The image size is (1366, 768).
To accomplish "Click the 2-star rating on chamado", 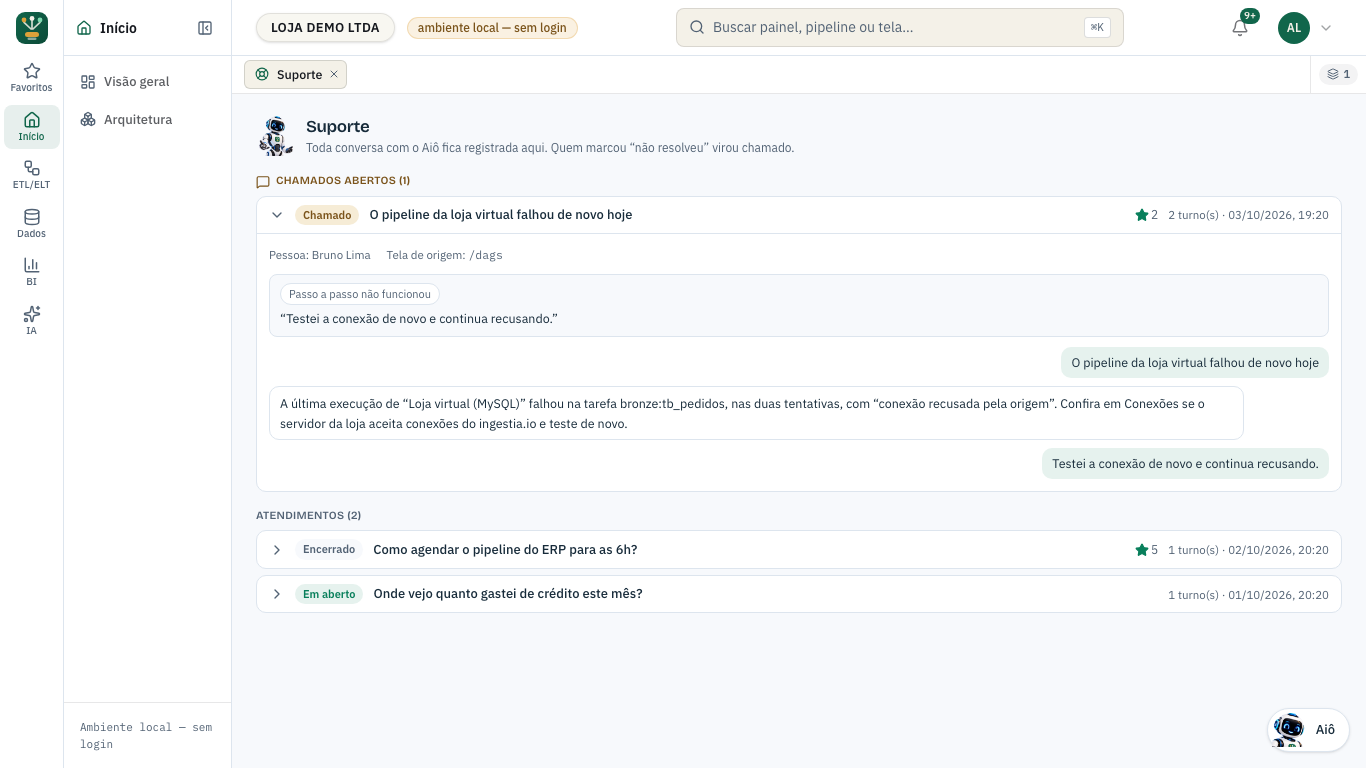I will coord(1146,215).
